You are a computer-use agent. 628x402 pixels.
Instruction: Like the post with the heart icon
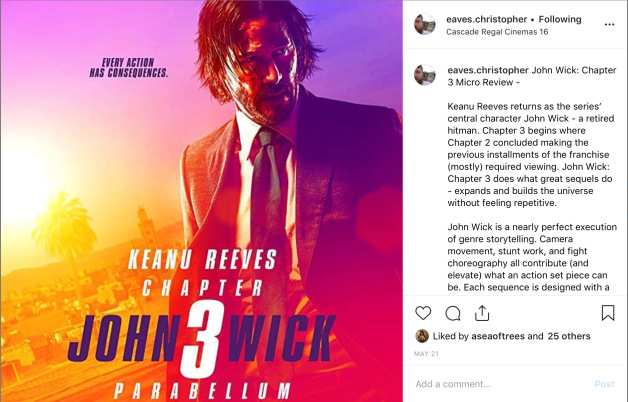coord(423,313)
